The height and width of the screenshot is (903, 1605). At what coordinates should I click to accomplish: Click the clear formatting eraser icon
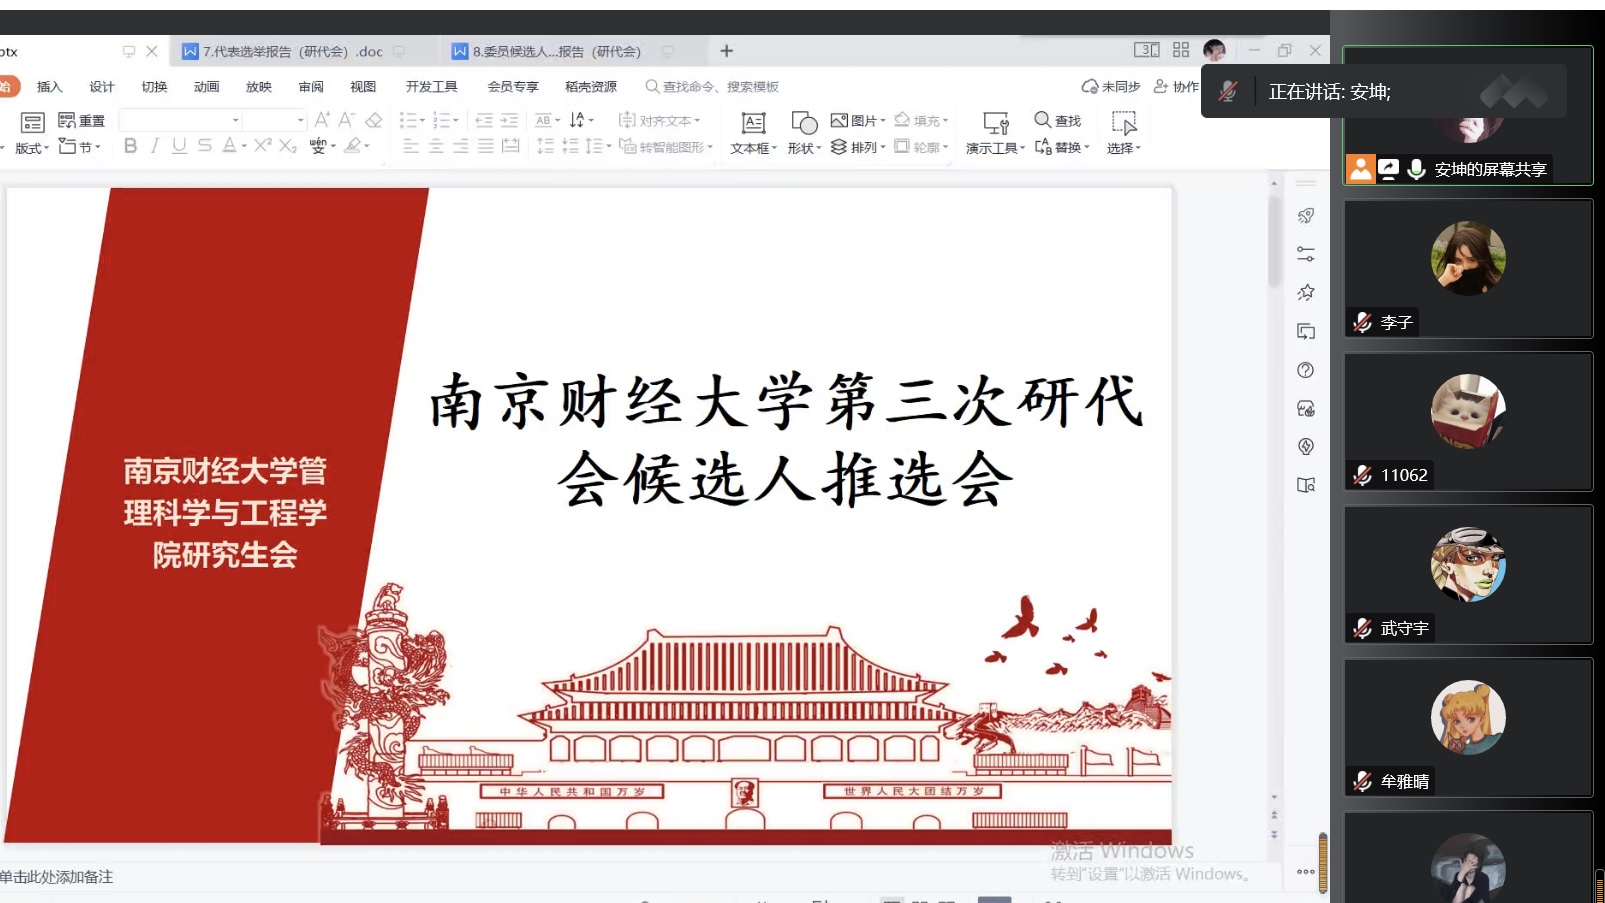373,120
